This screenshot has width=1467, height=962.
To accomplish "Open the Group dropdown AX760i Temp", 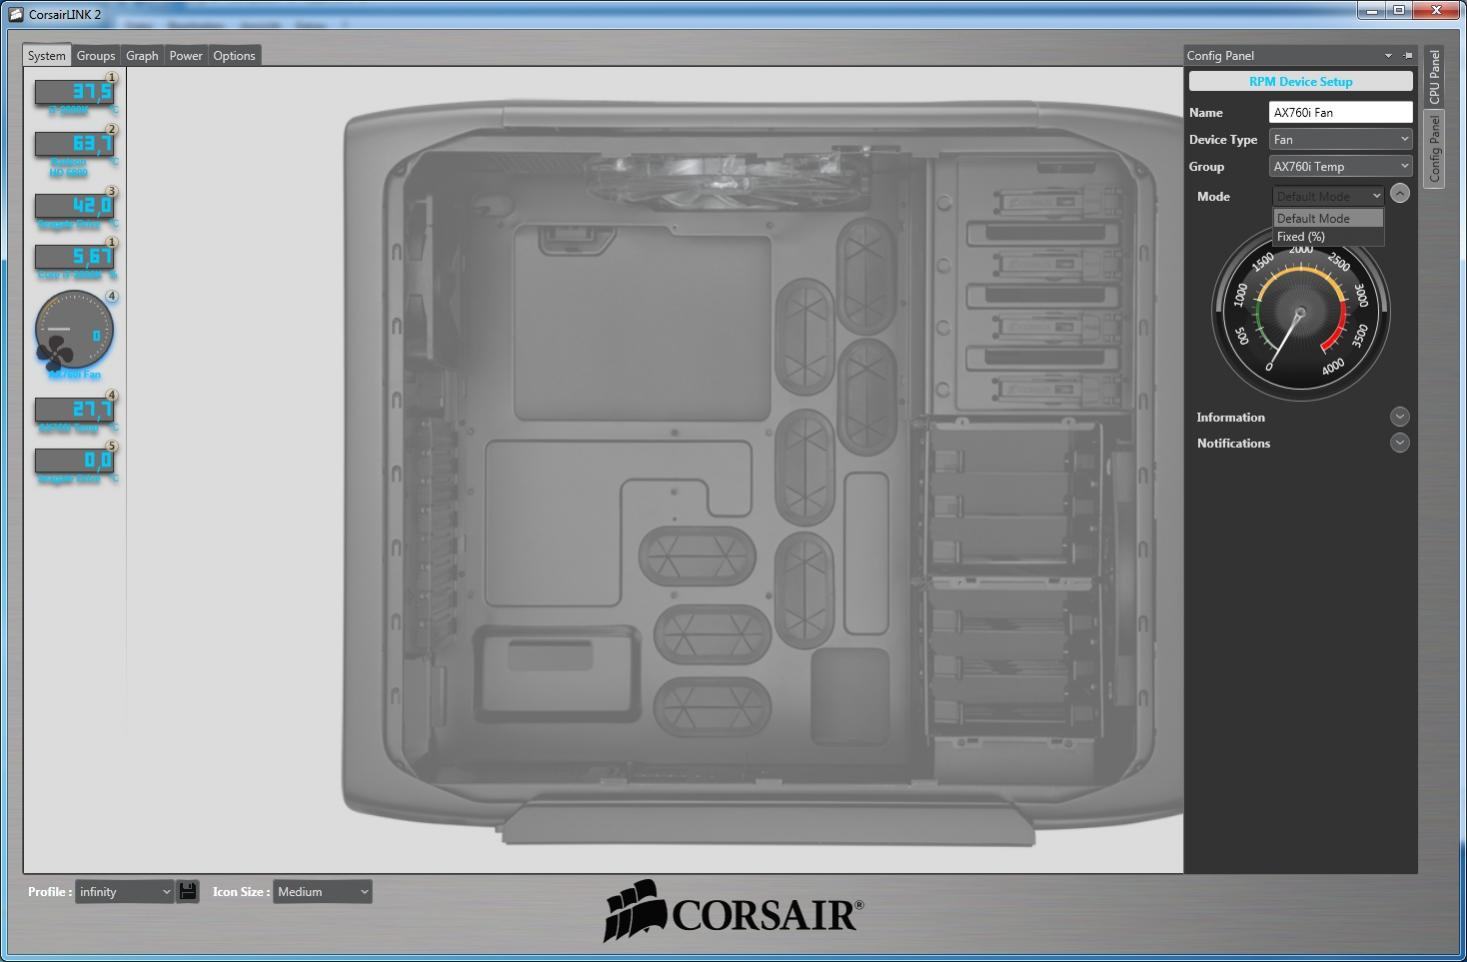I will [x=1340, y=166].
